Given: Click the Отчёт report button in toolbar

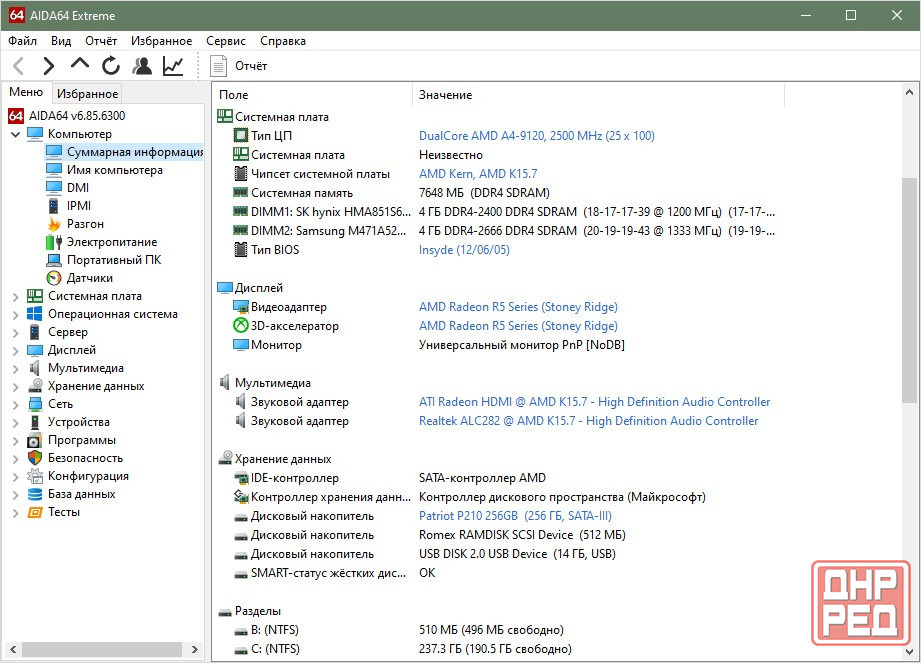Looking at the screenshot, I should pyautogui.click(x=239, y=66).
